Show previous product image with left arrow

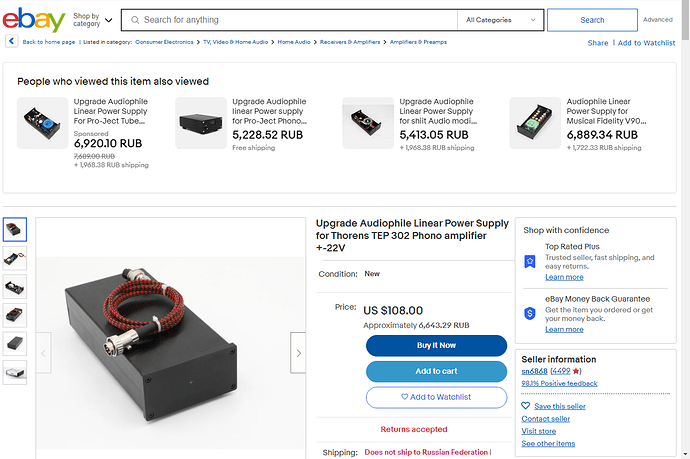pos(43,353)
